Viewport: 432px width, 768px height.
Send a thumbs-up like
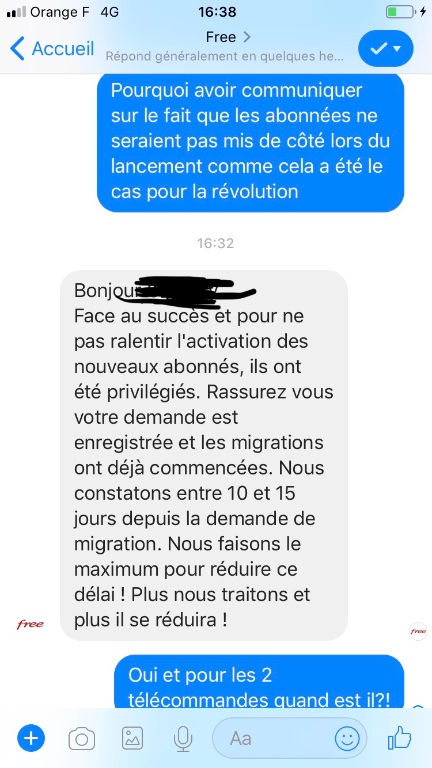[399, 738]
